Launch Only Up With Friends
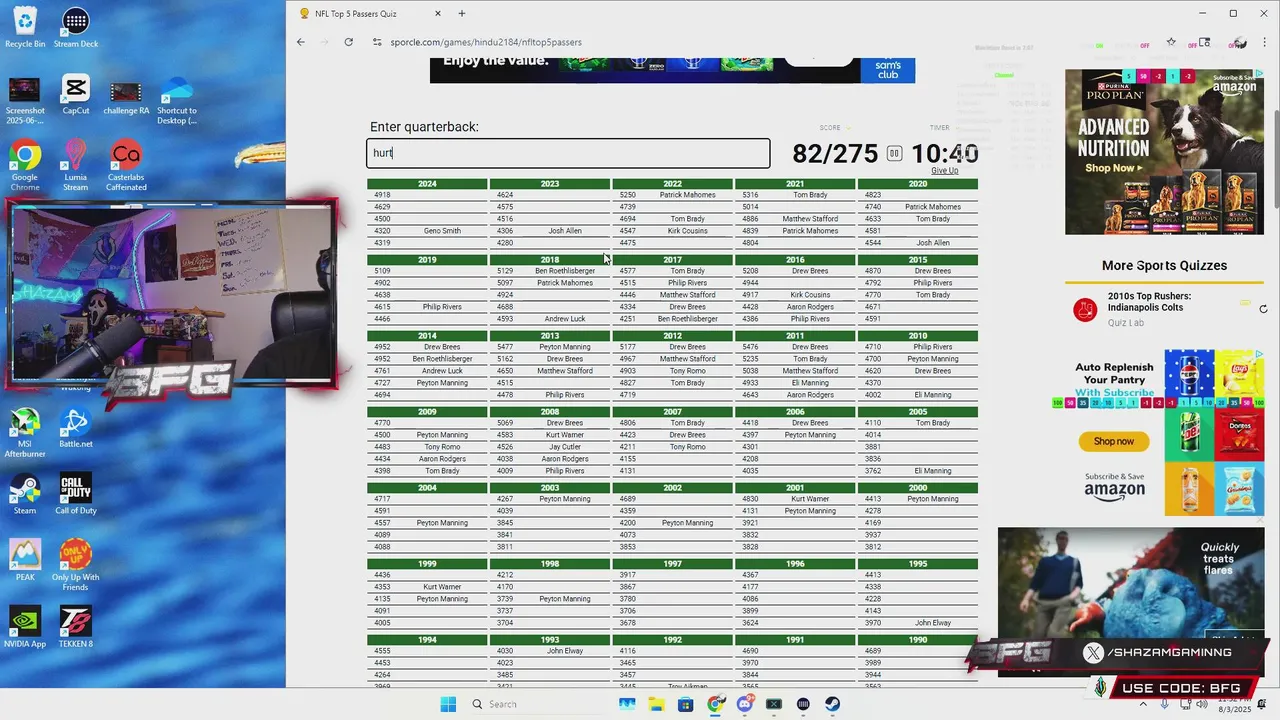Image resolution: width=1280 pixels, height=720 pixels. pyautogui.click(x=75, y=566)
